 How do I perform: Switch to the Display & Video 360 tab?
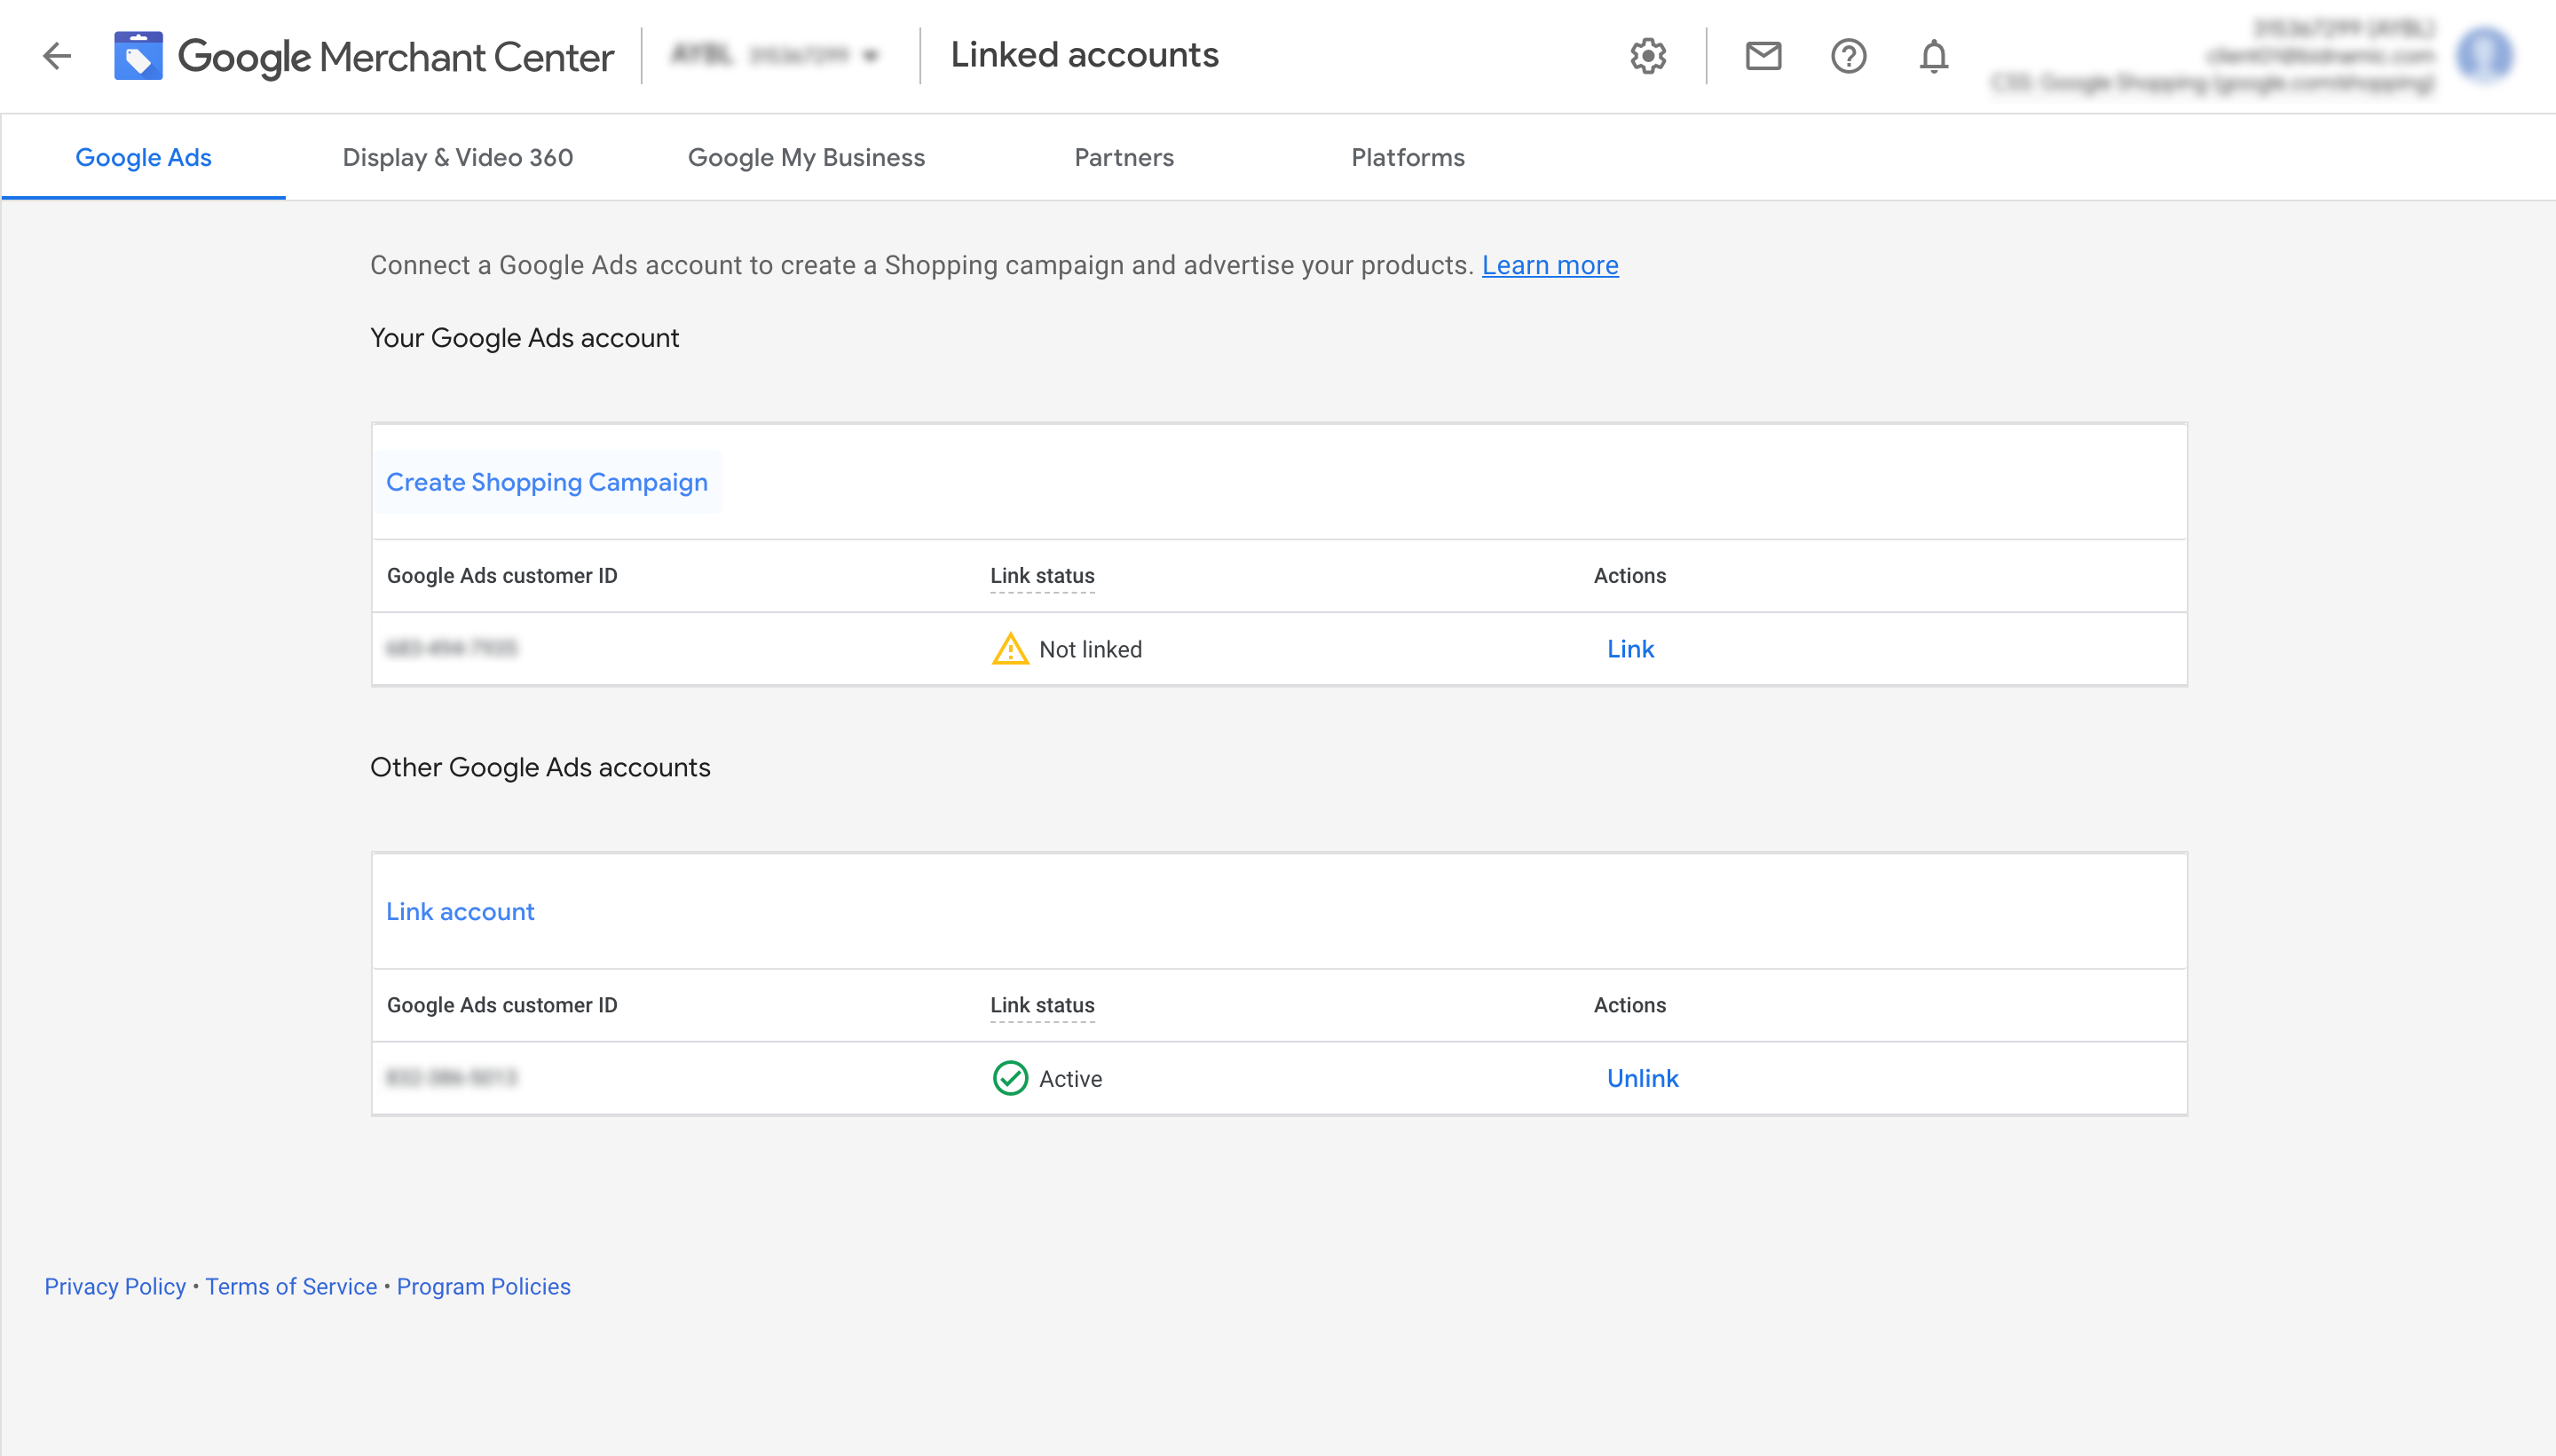click(457, 157)
